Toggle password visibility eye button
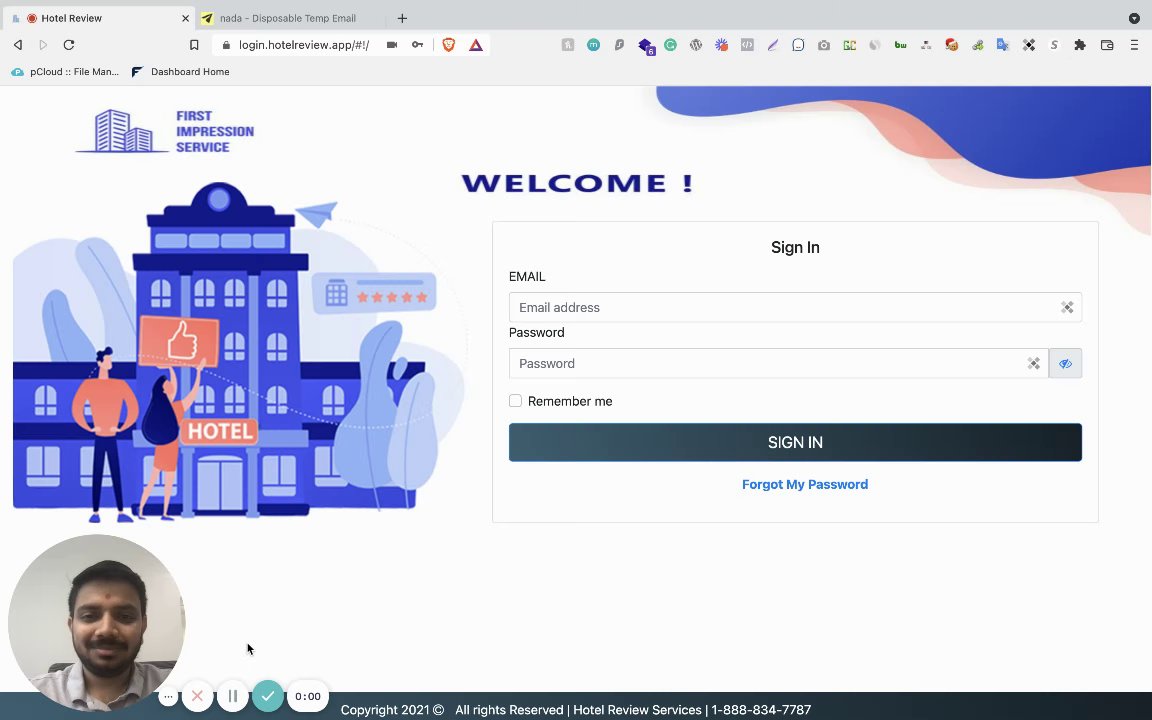 coord(1065,363)
